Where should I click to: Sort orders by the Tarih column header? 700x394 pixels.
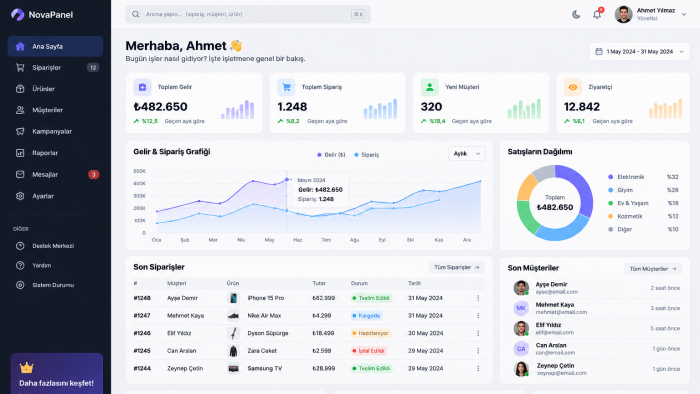[x=414, y=283]
